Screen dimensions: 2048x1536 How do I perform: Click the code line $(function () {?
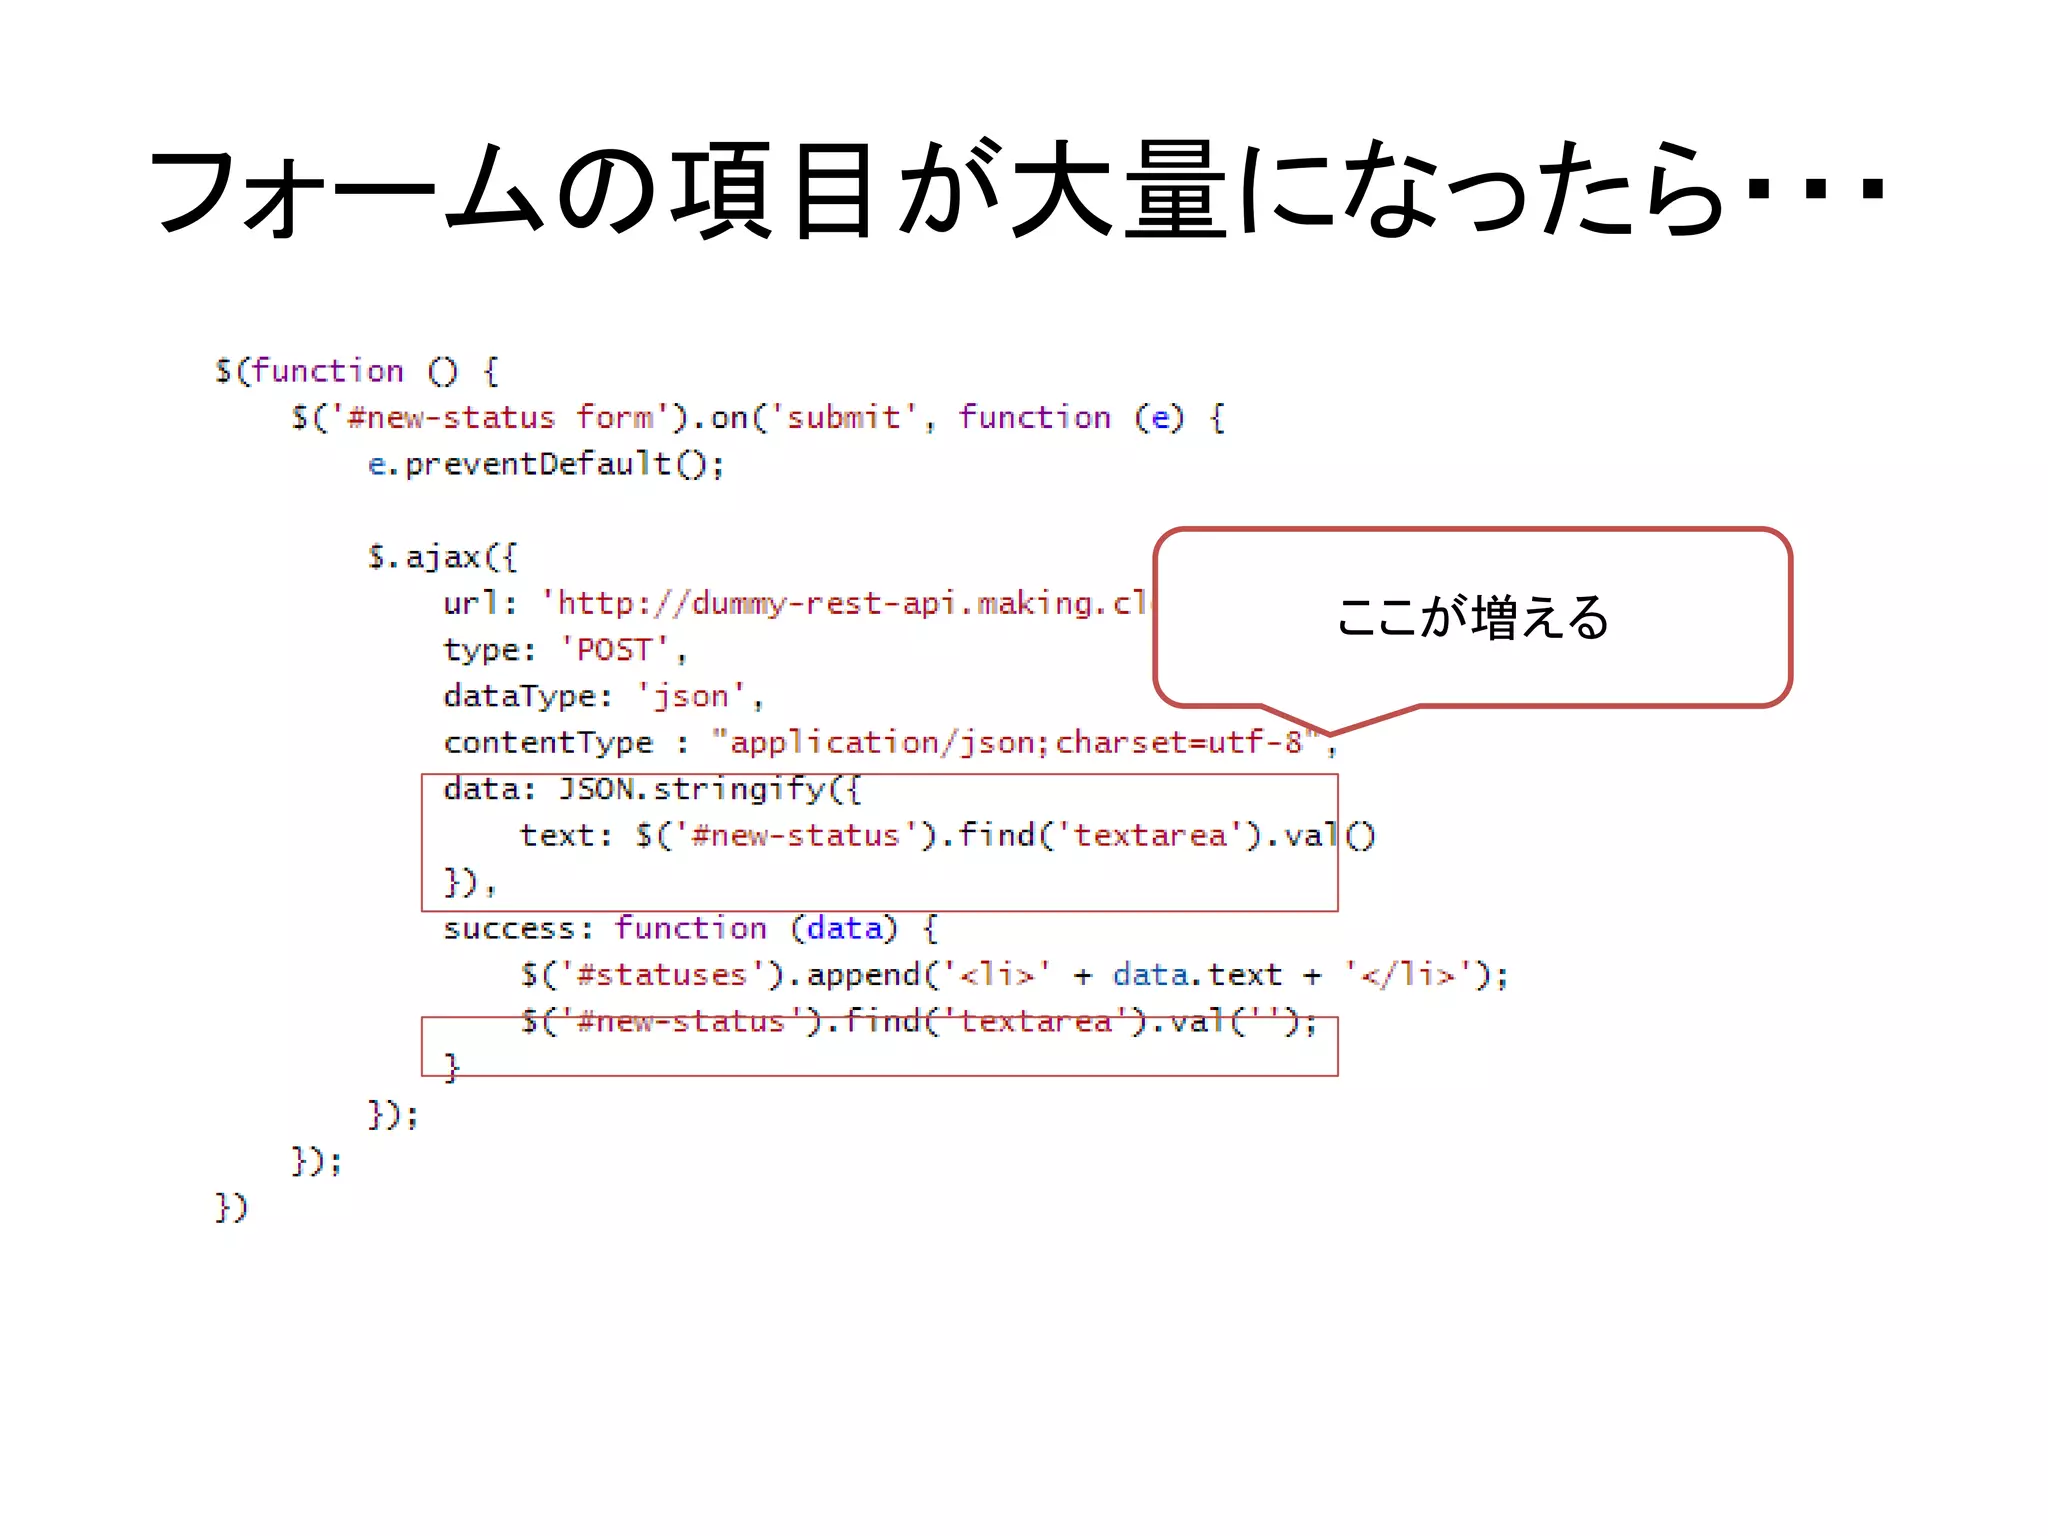357,371
